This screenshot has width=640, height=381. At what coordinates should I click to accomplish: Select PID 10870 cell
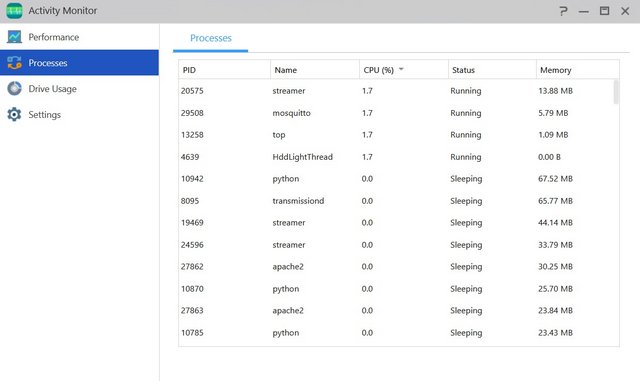pos(192,288)
